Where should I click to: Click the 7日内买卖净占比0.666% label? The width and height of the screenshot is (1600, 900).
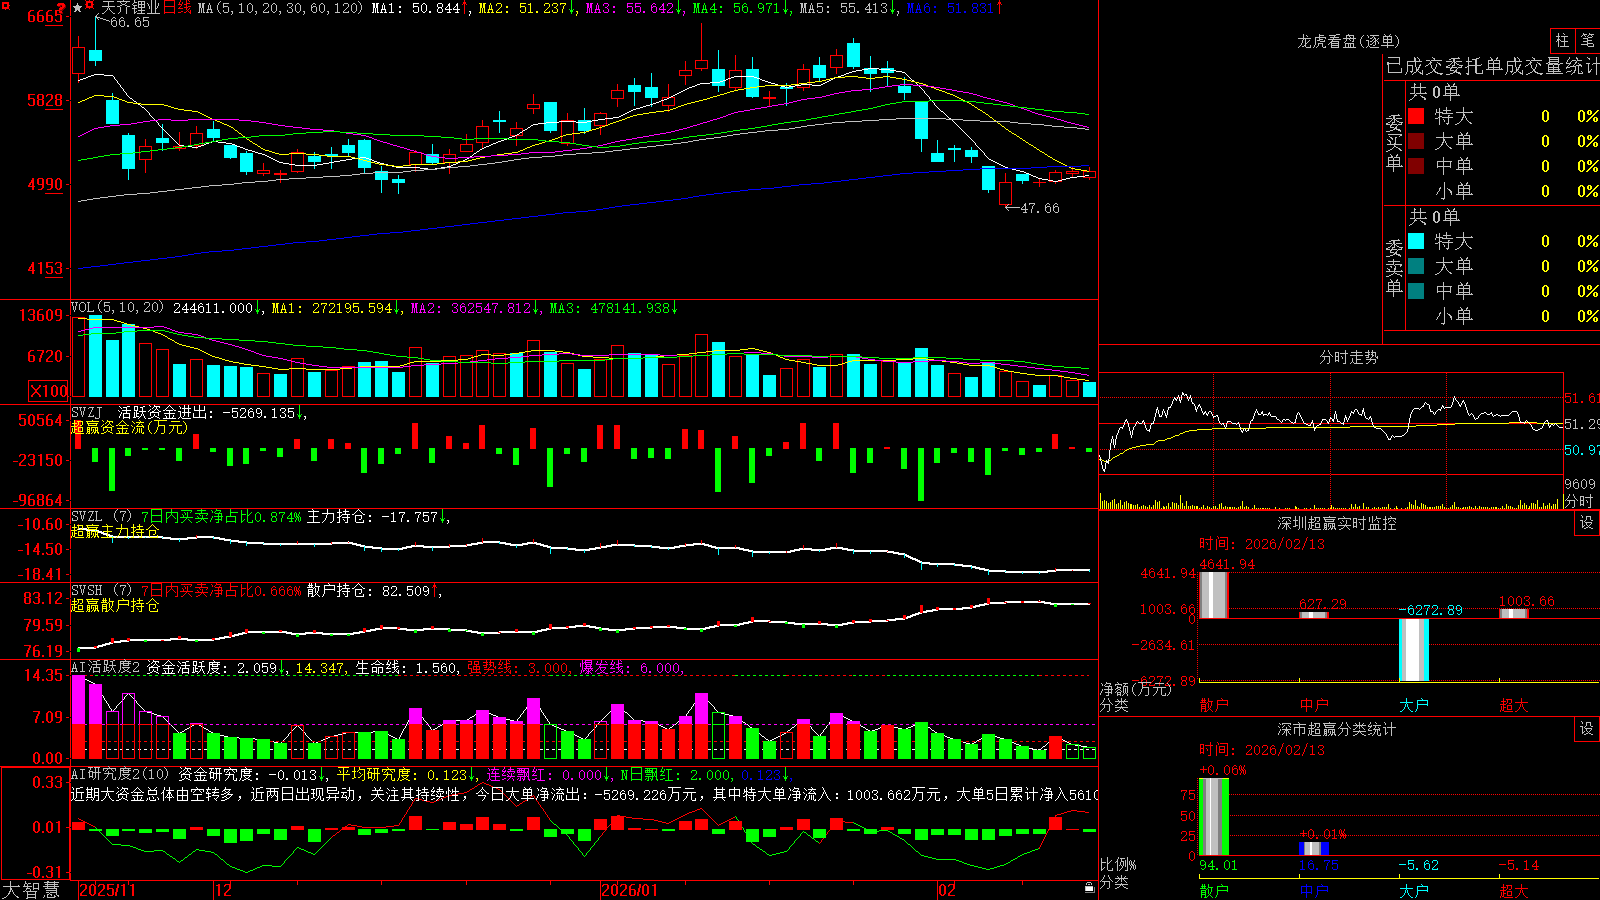point(221,591)
